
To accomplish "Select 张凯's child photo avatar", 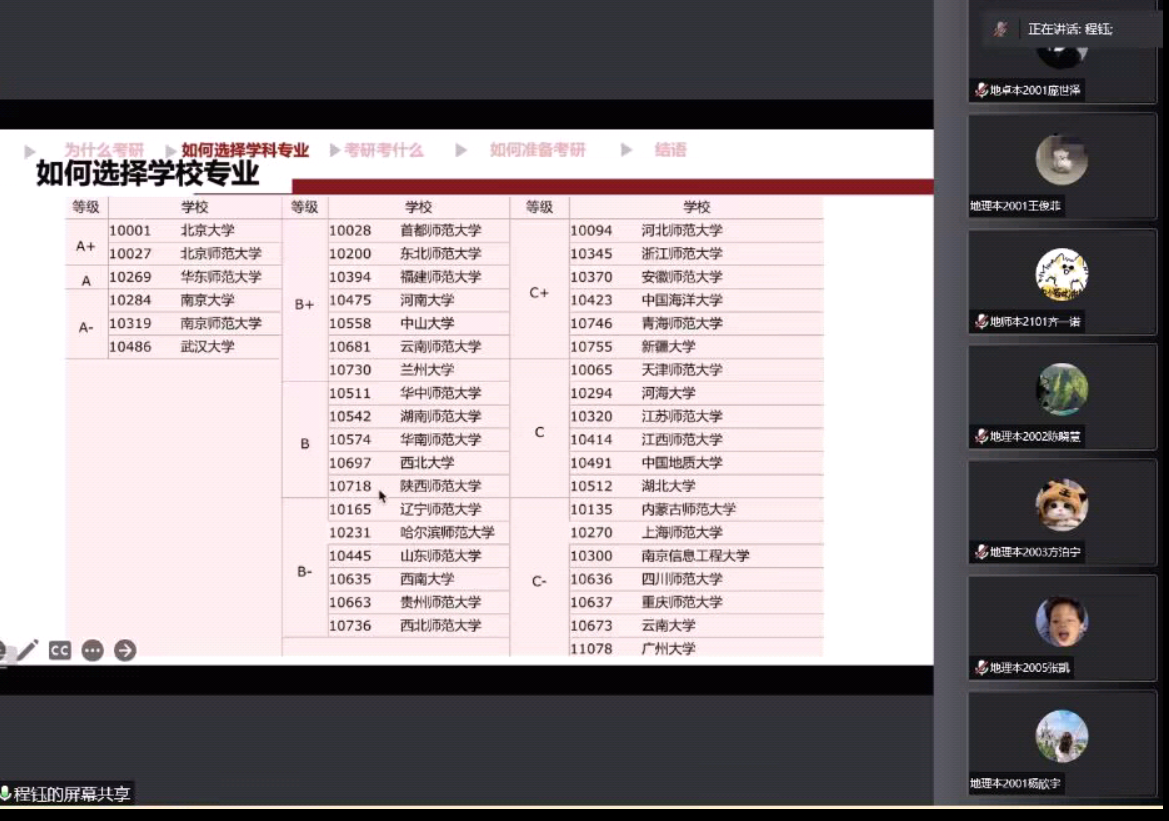I will point(1062,620).
